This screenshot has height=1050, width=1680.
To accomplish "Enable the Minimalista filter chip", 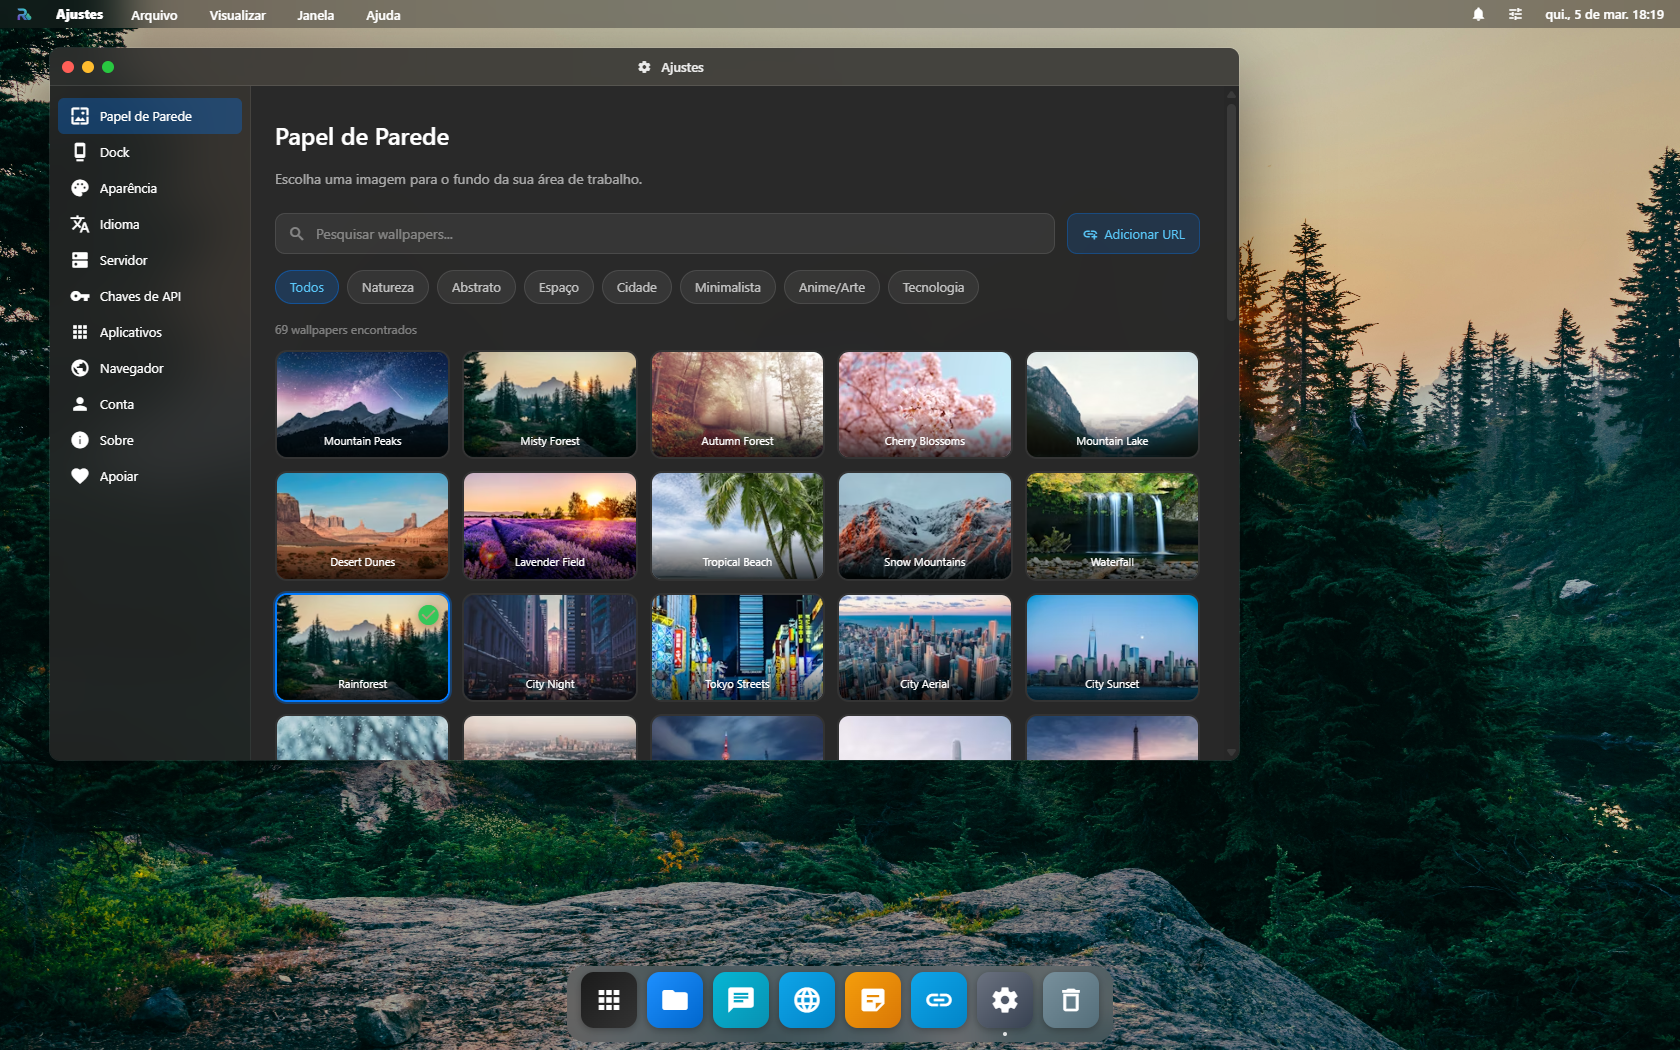I will pos(727,287).
